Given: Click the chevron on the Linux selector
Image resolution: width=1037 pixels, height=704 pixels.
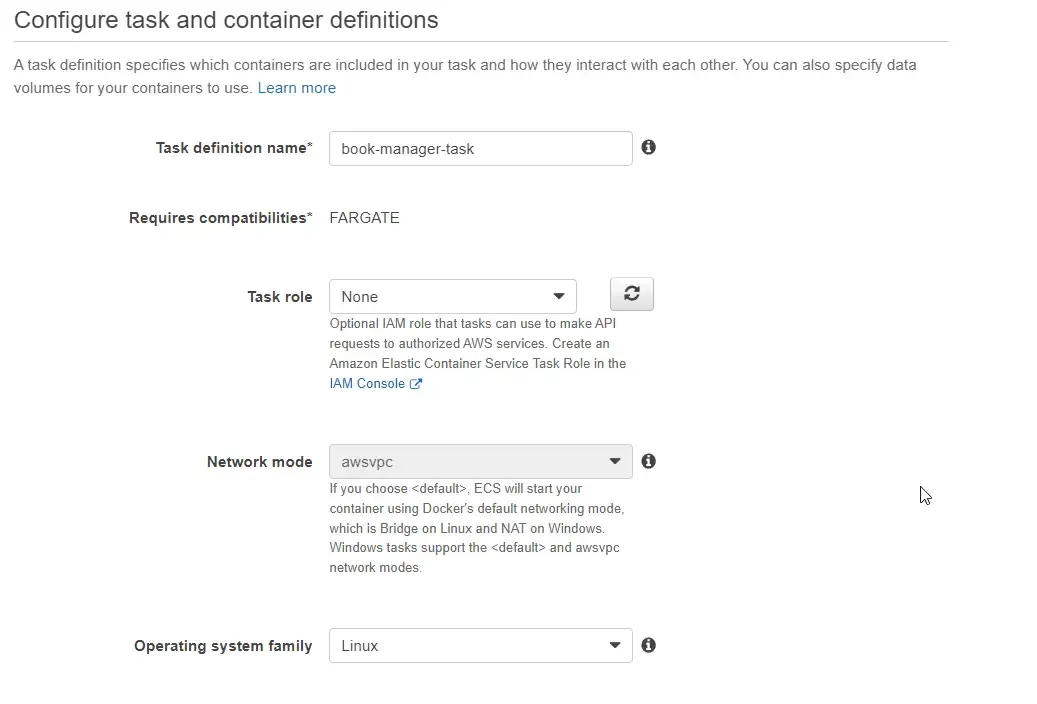Looking at the screenshot, I should tap(614, 645).
